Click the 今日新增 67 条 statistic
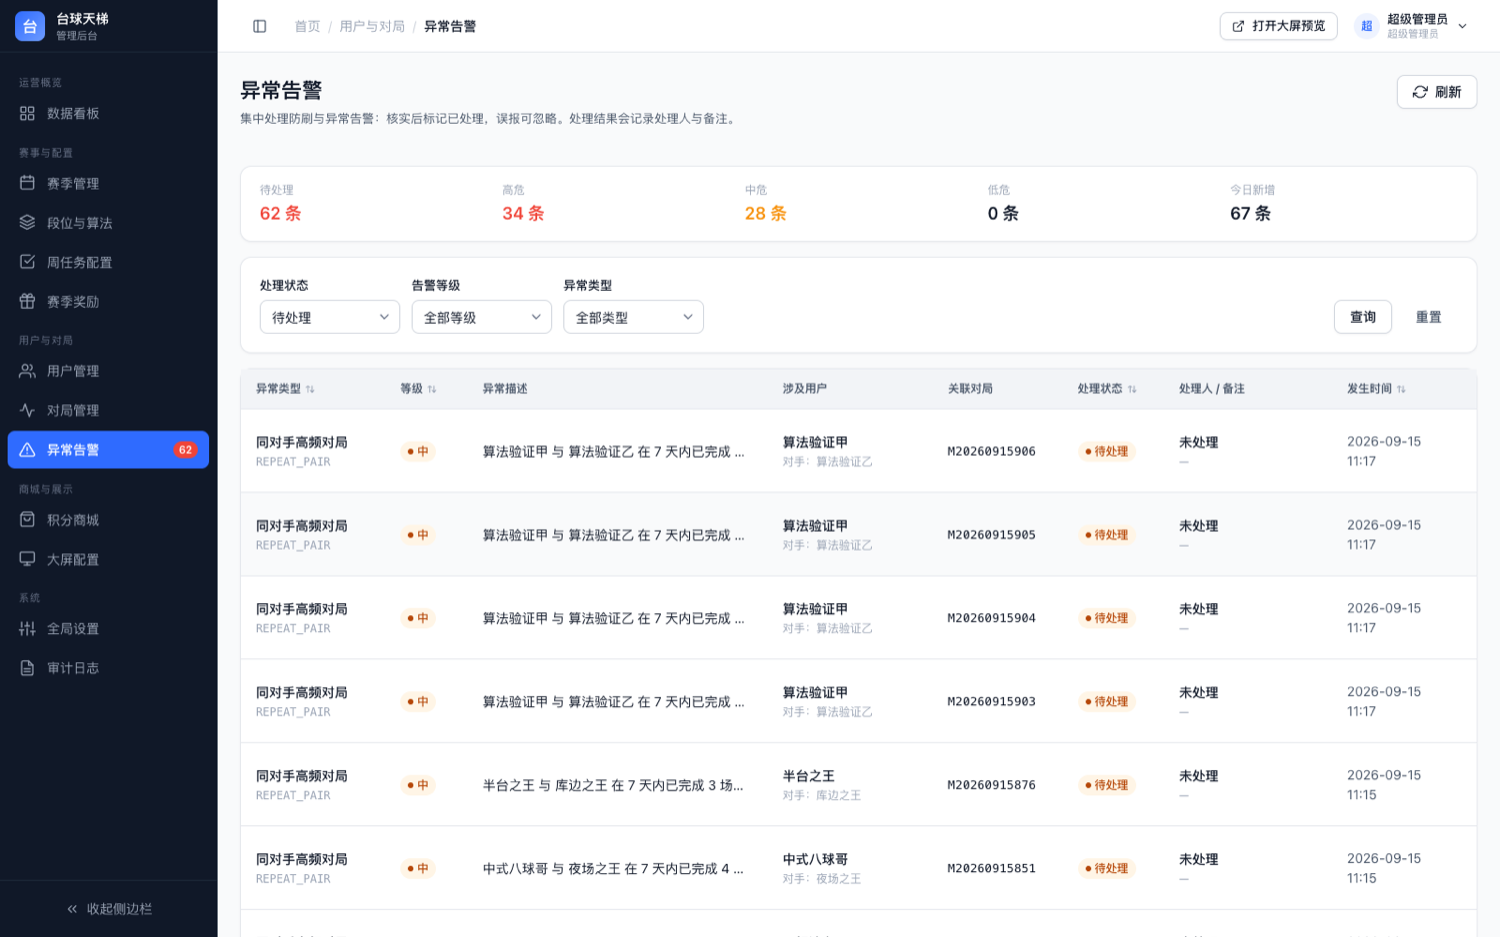Image resolution: width=1500 pixels, height=937 pixels. (x=1252, y=204)
